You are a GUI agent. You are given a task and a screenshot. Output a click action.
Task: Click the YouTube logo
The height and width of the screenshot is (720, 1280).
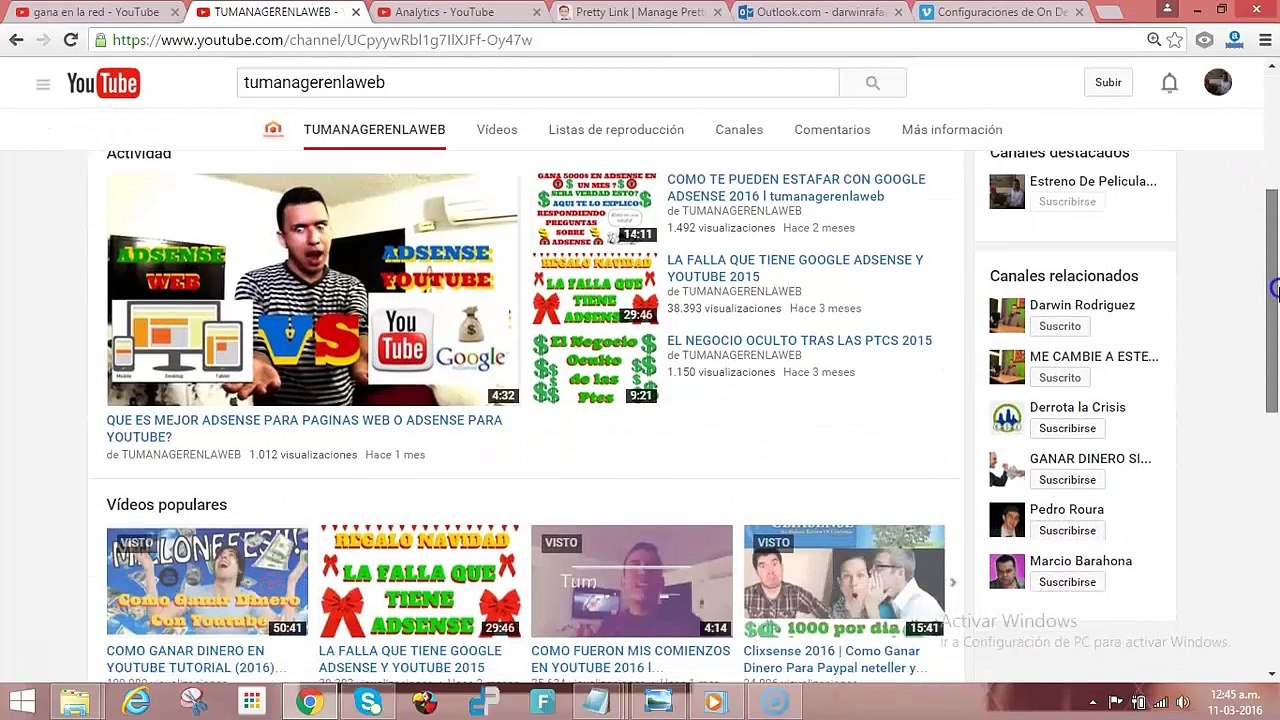click(103, 84)
